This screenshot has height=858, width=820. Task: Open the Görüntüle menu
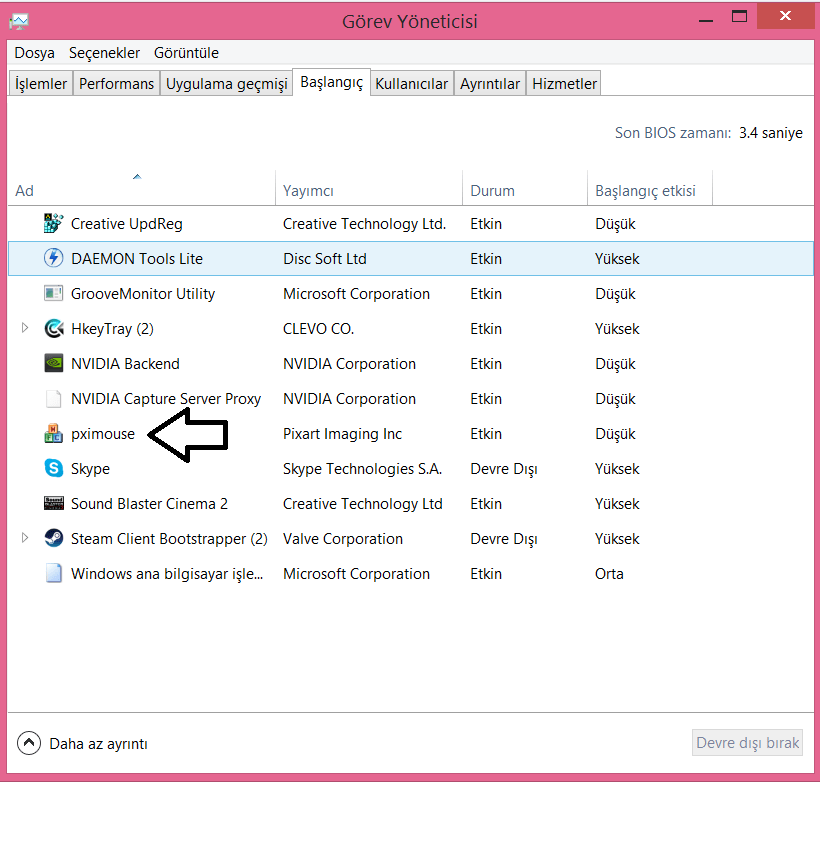coord(186,53)
